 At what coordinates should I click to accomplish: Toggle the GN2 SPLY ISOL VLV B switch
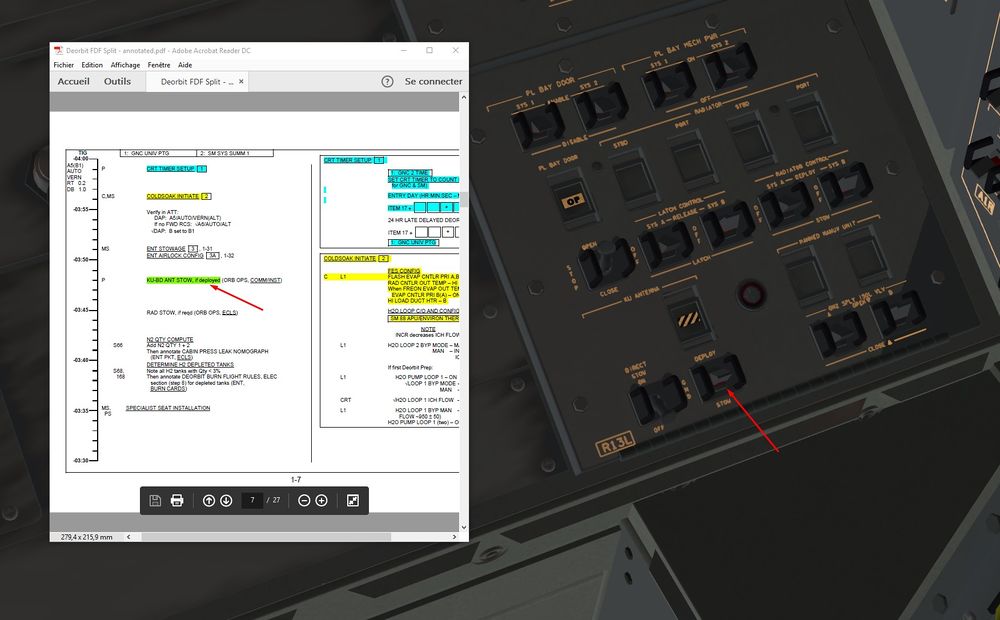coord(899,313)
